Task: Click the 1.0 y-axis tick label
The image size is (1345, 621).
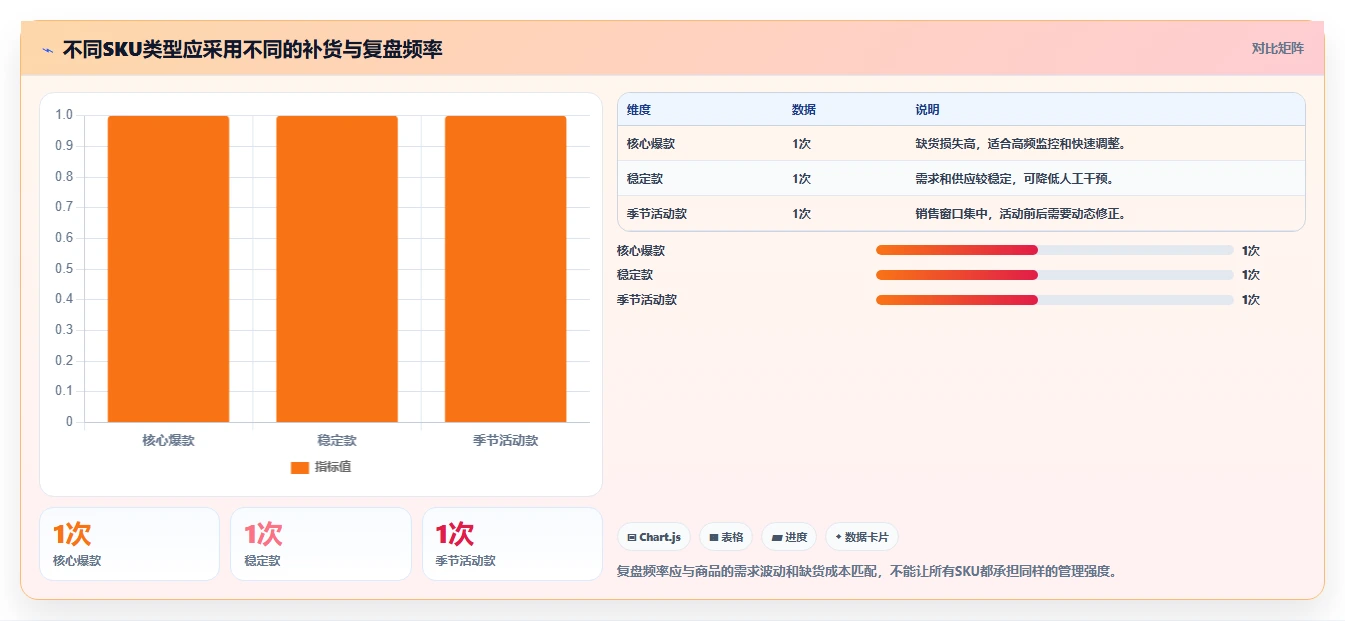Action: click(x=64, y=115)
